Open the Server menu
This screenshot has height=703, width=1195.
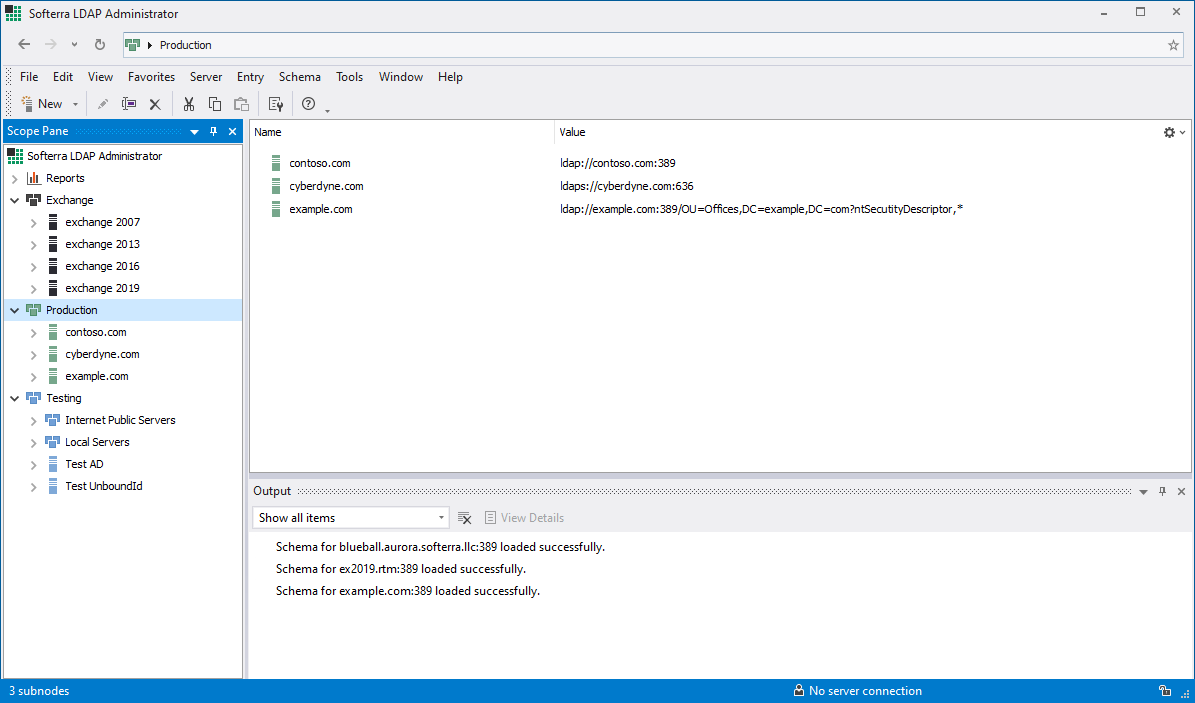click(206, 77)
